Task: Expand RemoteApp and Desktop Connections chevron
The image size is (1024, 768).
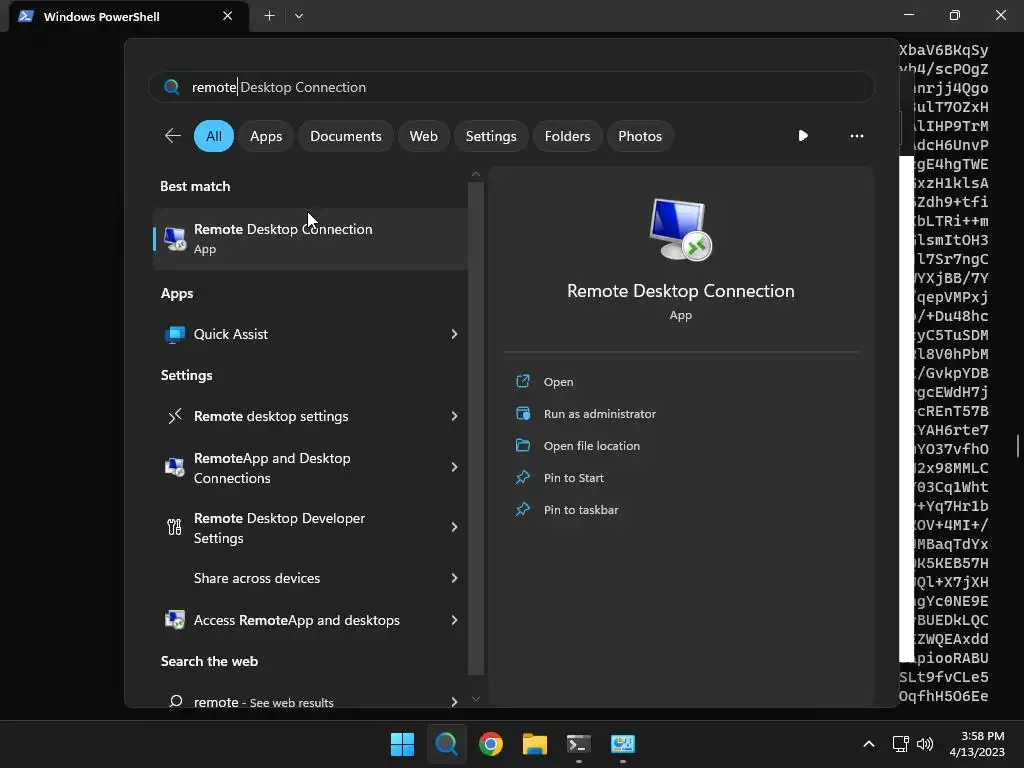Action: pos(454,467)
